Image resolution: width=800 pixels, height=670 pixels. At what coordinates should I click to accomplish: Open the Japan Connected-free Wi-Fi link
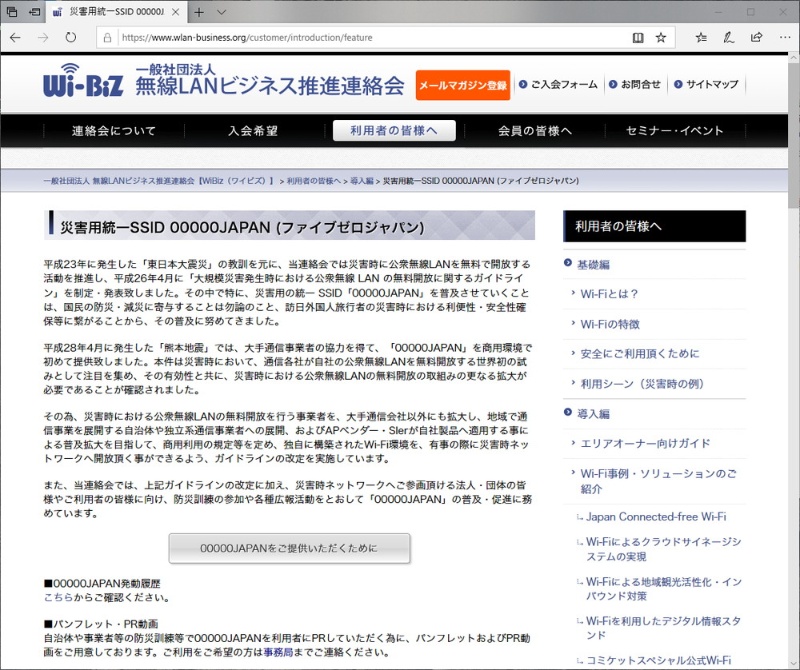pyautogui.click(x=656, y=516)
